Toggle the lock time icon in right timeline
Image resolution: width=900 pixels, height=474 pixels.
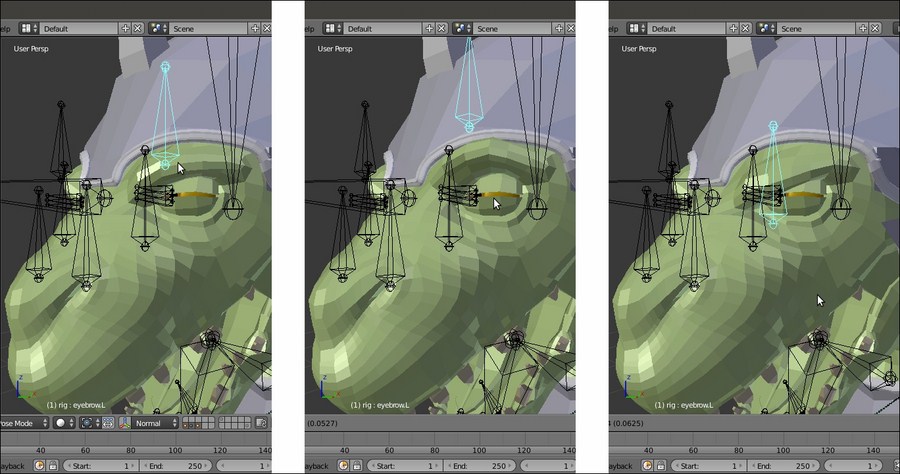pyautogui.click(x=661, y=466)
